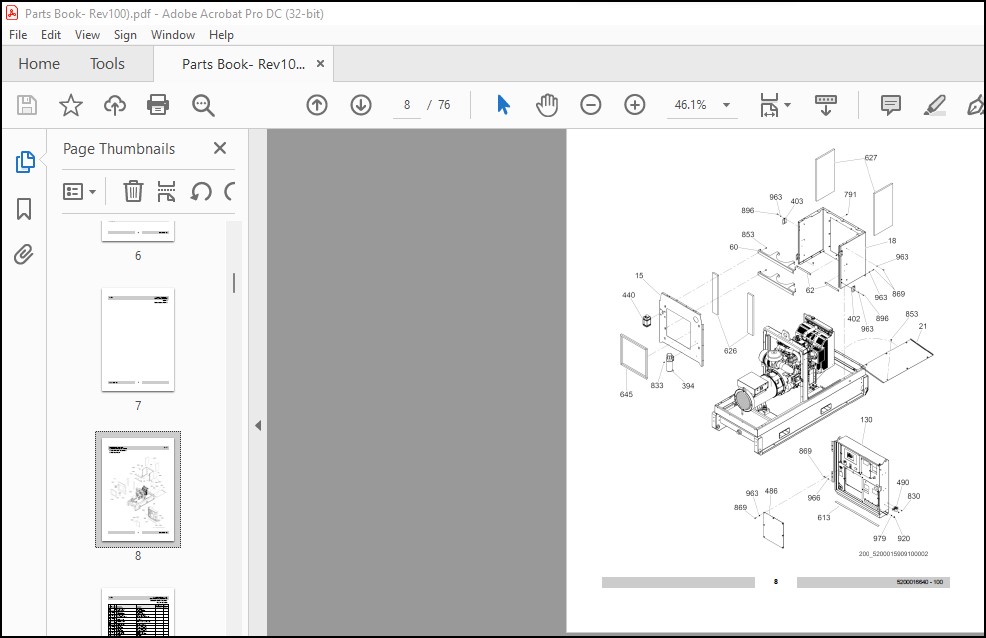
Task: Open the File menu
Action: coord(18,35)
